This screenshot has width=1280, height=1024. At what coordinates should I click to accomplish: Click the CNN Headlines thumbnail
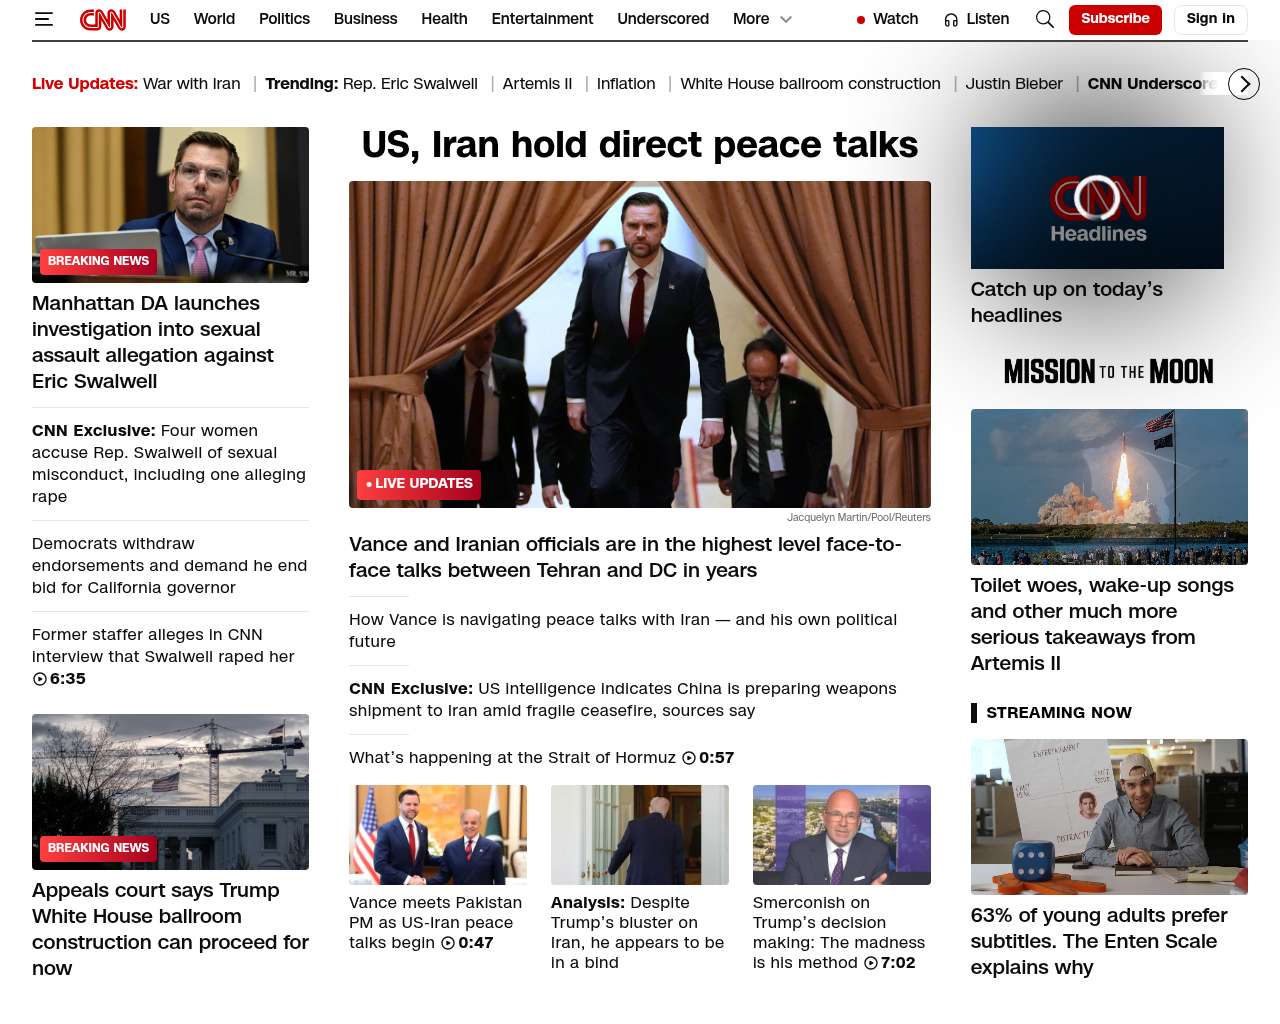pos(1097,198)
